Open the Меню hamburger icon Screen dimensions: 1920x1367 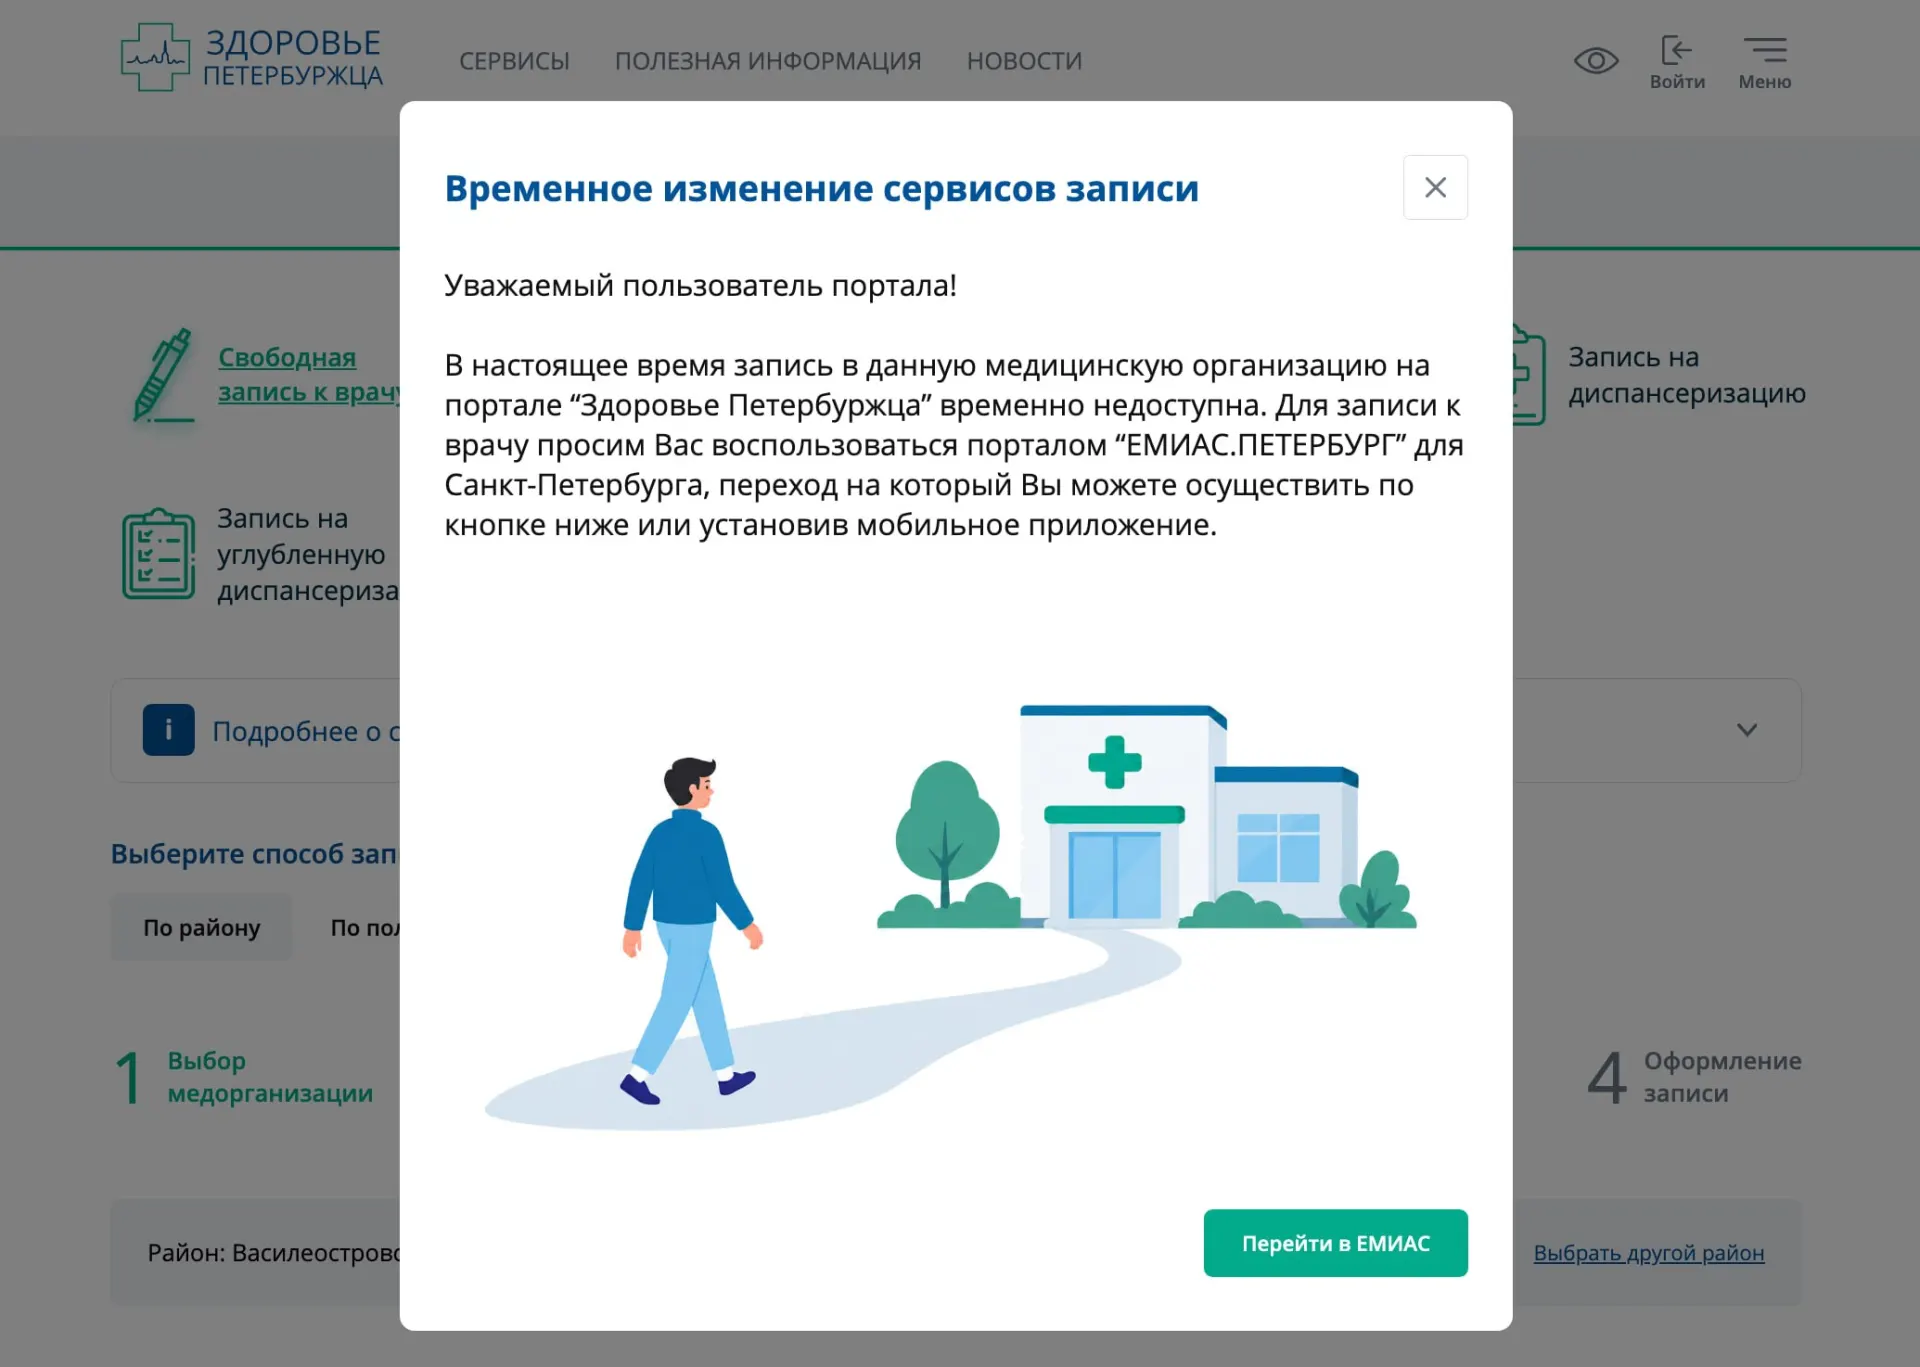coord(1764,62)
